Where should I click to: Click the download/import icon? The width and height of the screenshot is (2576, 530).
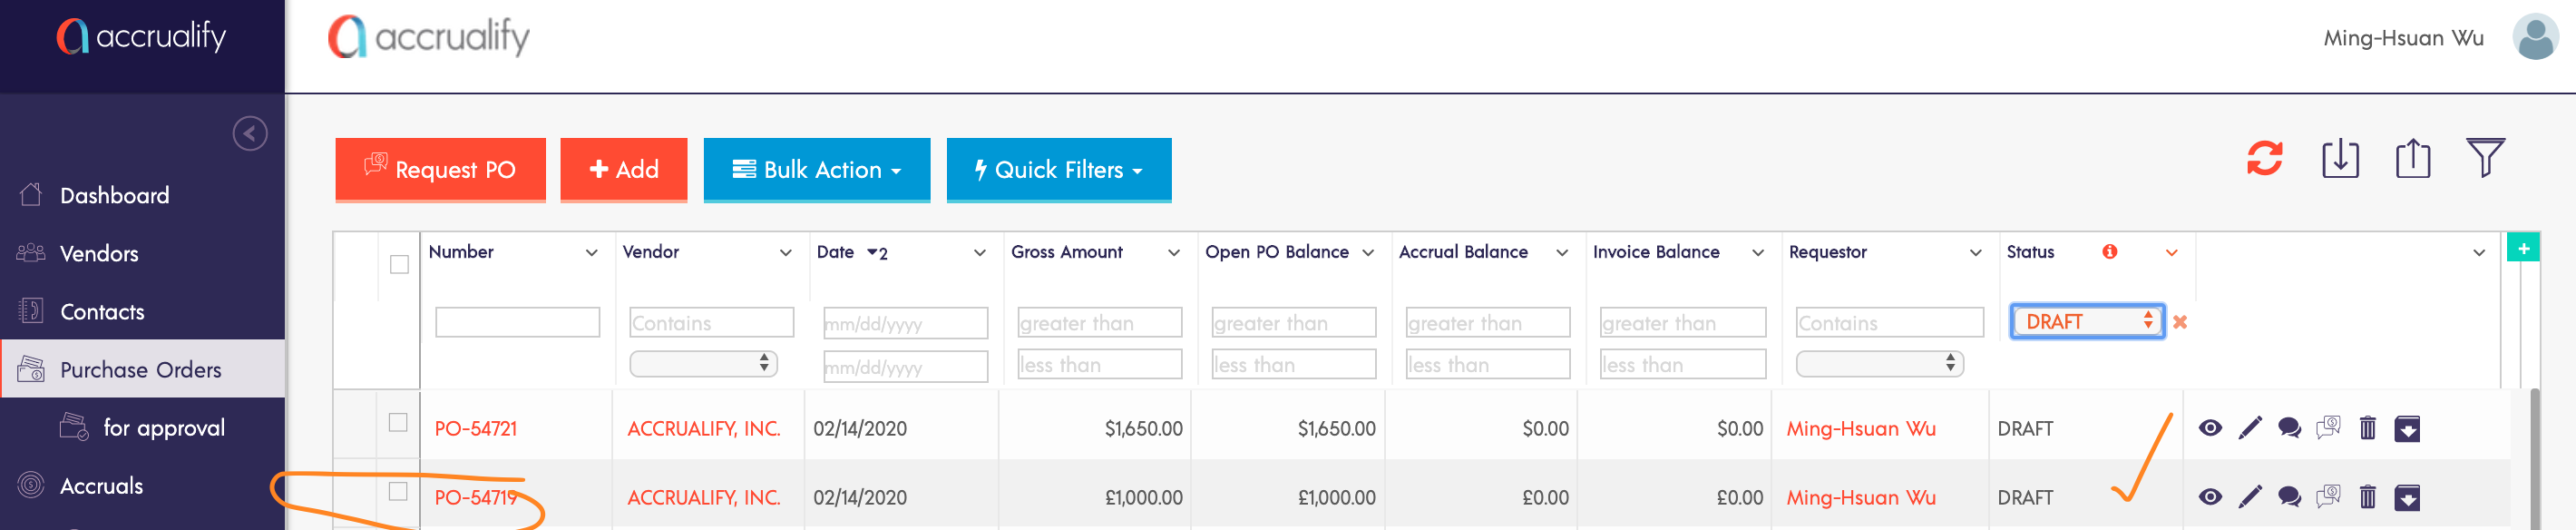2339,158
